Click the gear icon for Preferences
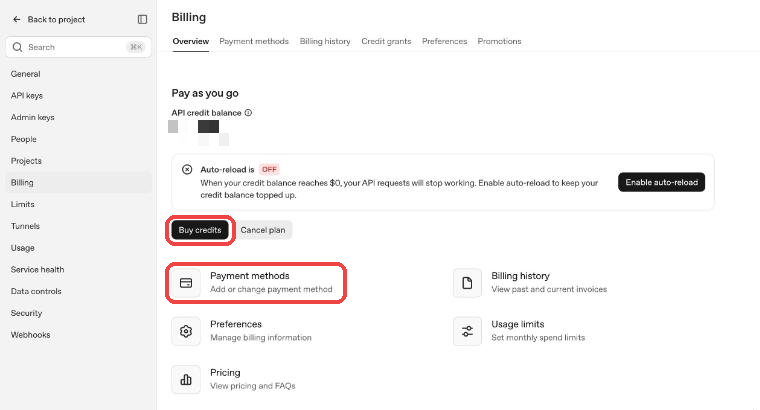760x410 pixels. pos(186,331)
